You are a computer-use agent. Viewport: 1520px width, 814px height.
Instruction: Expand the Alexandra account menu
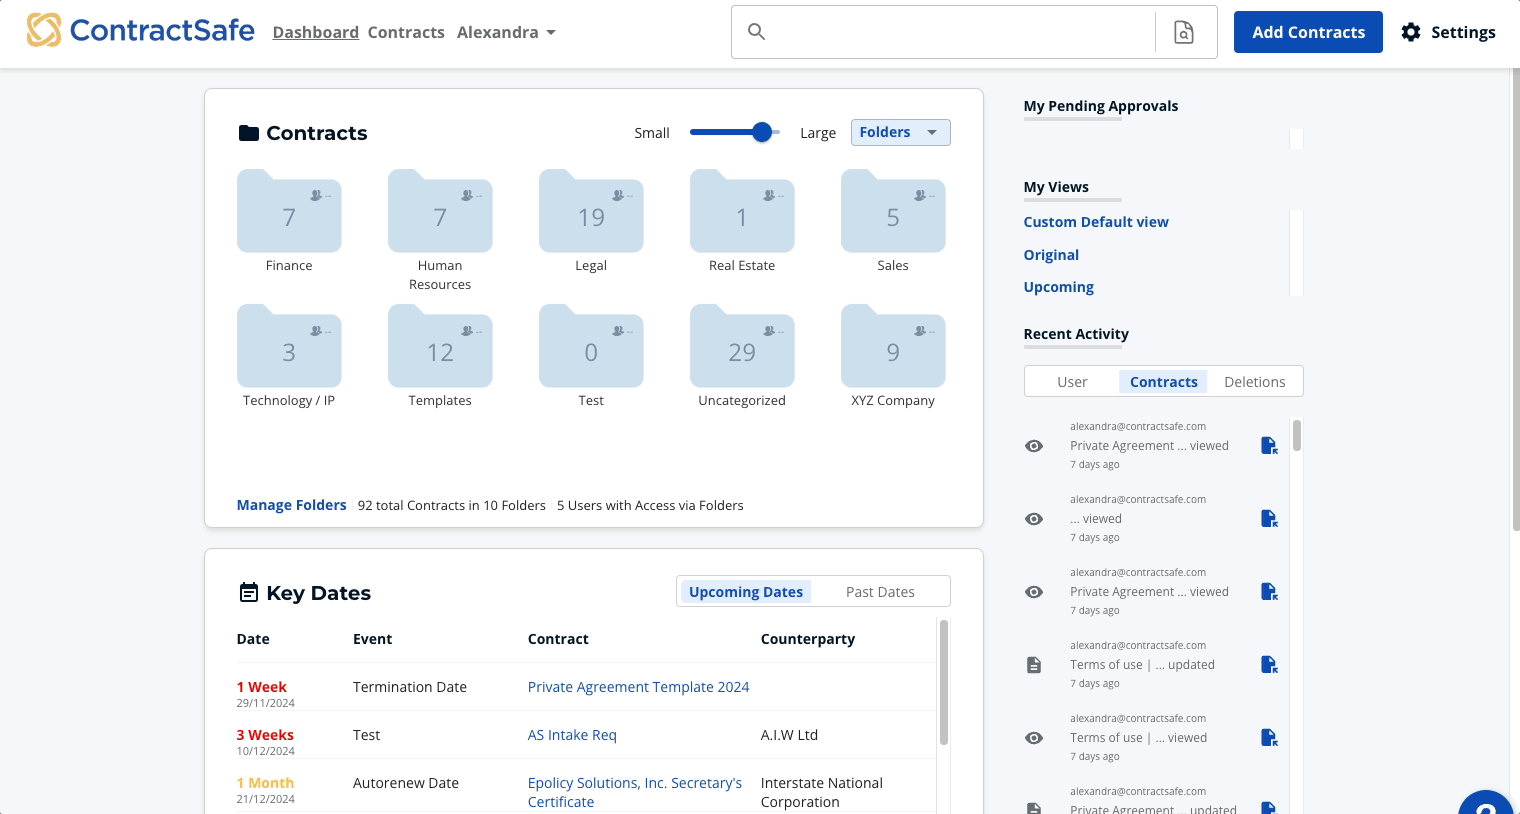(506, 31)
